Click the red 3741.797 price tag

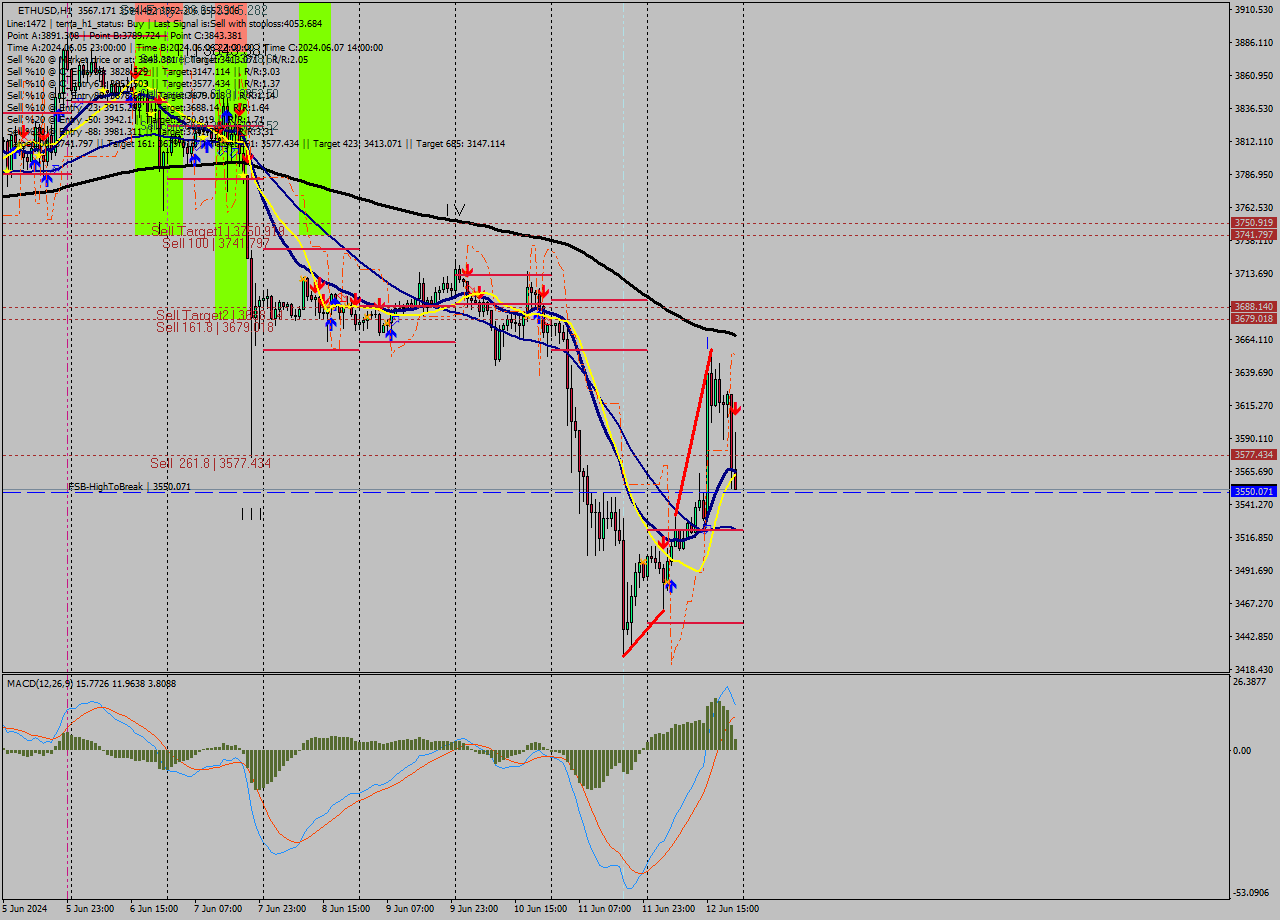tap(1254, 234)
